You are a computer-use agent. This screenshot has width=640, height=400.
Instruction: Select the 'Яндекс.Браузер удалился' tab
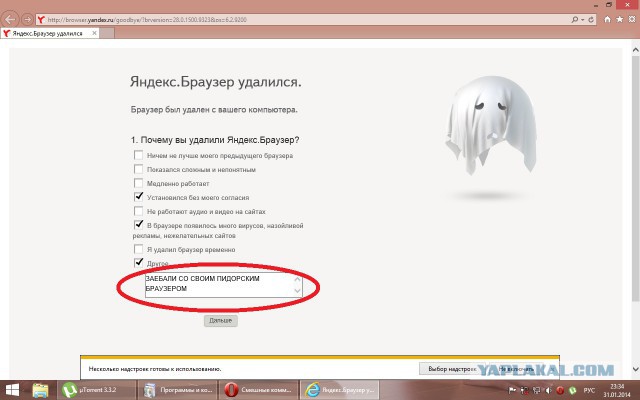click(49, 33)
